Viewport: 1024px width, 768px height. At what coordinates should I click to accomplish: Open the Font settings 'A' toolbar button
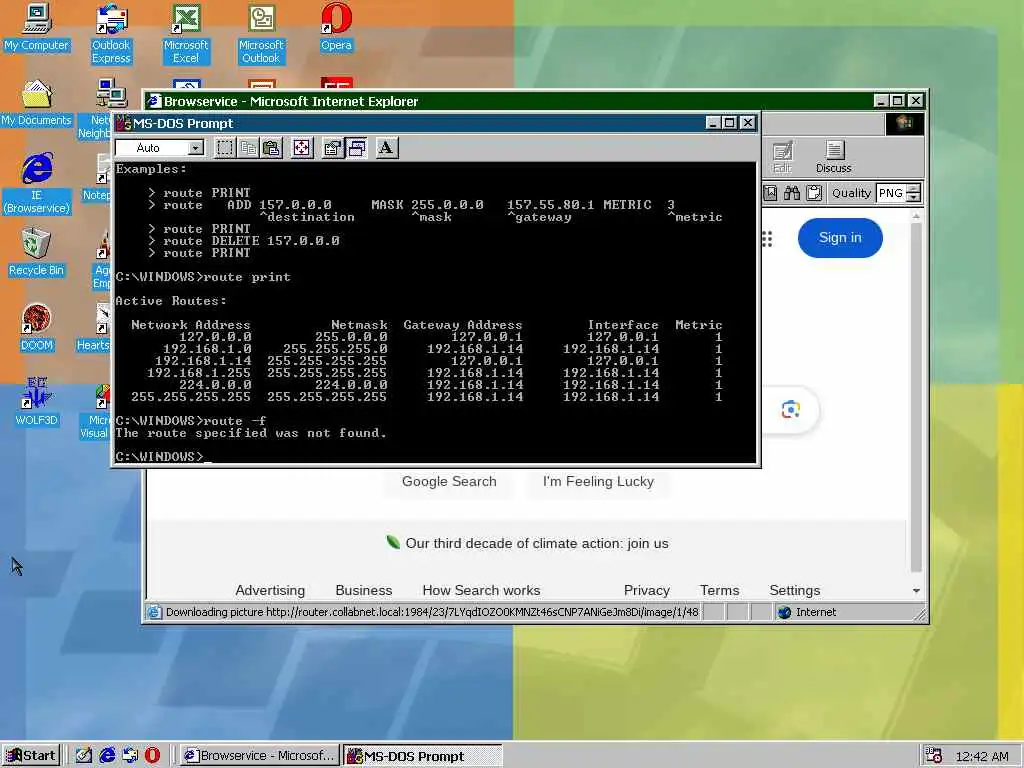click(387, 148)
